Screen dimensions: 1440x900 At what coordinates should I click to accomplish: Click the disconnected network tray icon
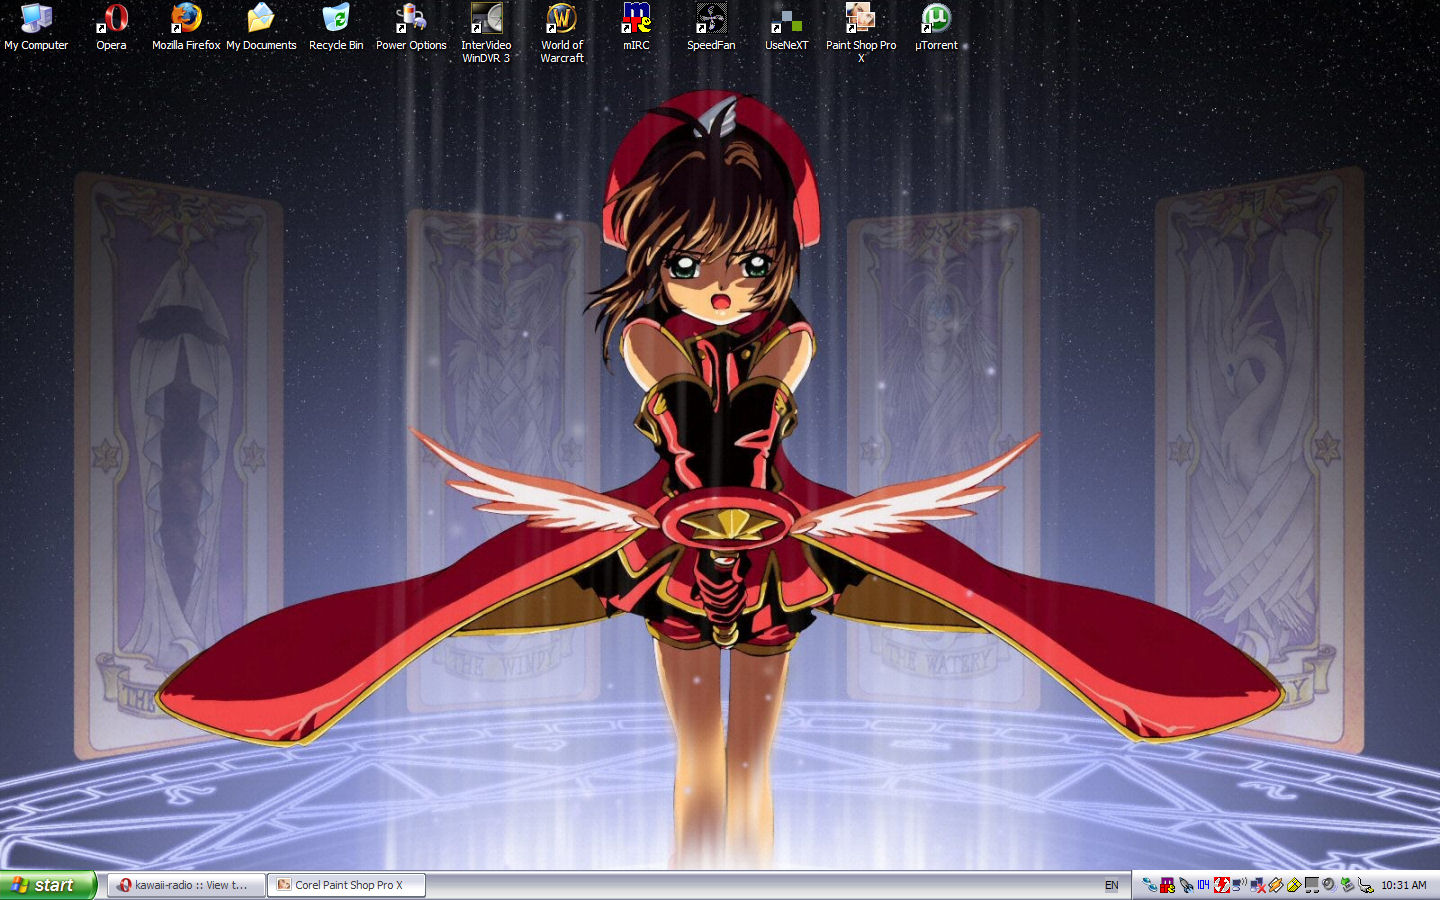(1258, 885)
